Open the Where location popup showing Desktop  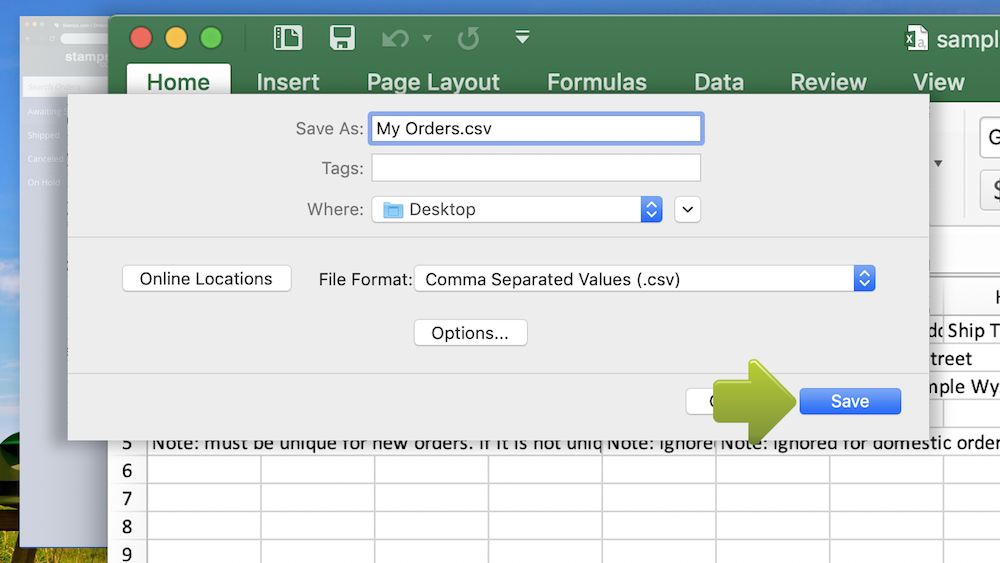pyautogui.click(x=517, y=209)
